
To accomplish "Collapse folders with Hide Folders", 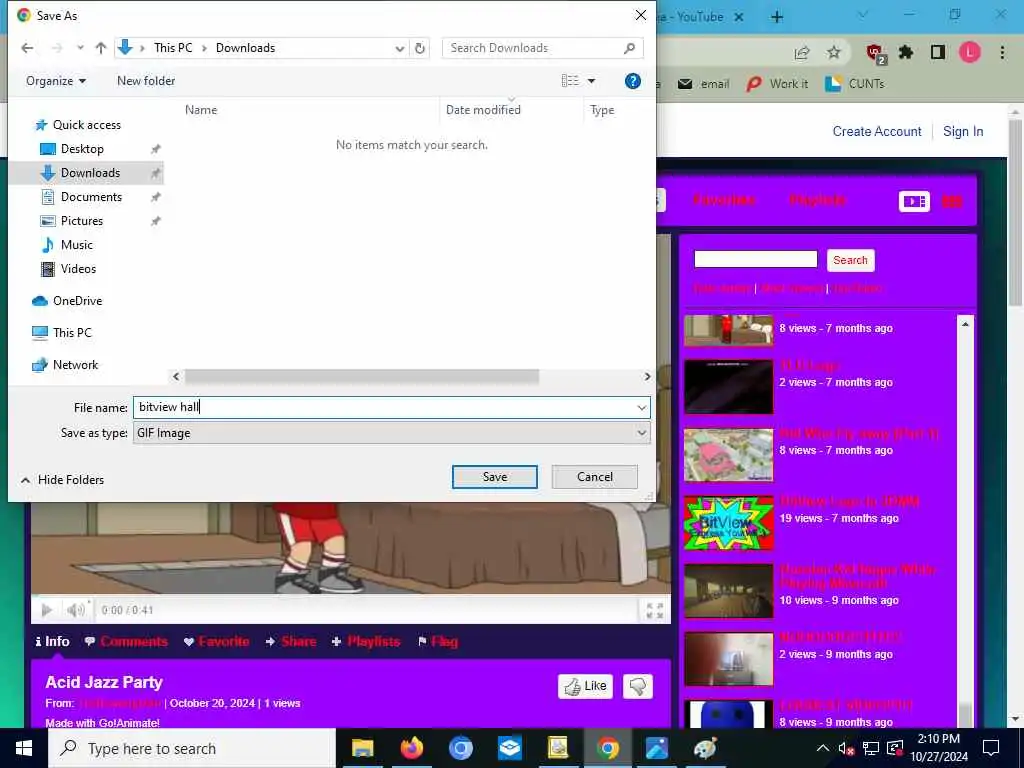I will (x=63, y=480).
